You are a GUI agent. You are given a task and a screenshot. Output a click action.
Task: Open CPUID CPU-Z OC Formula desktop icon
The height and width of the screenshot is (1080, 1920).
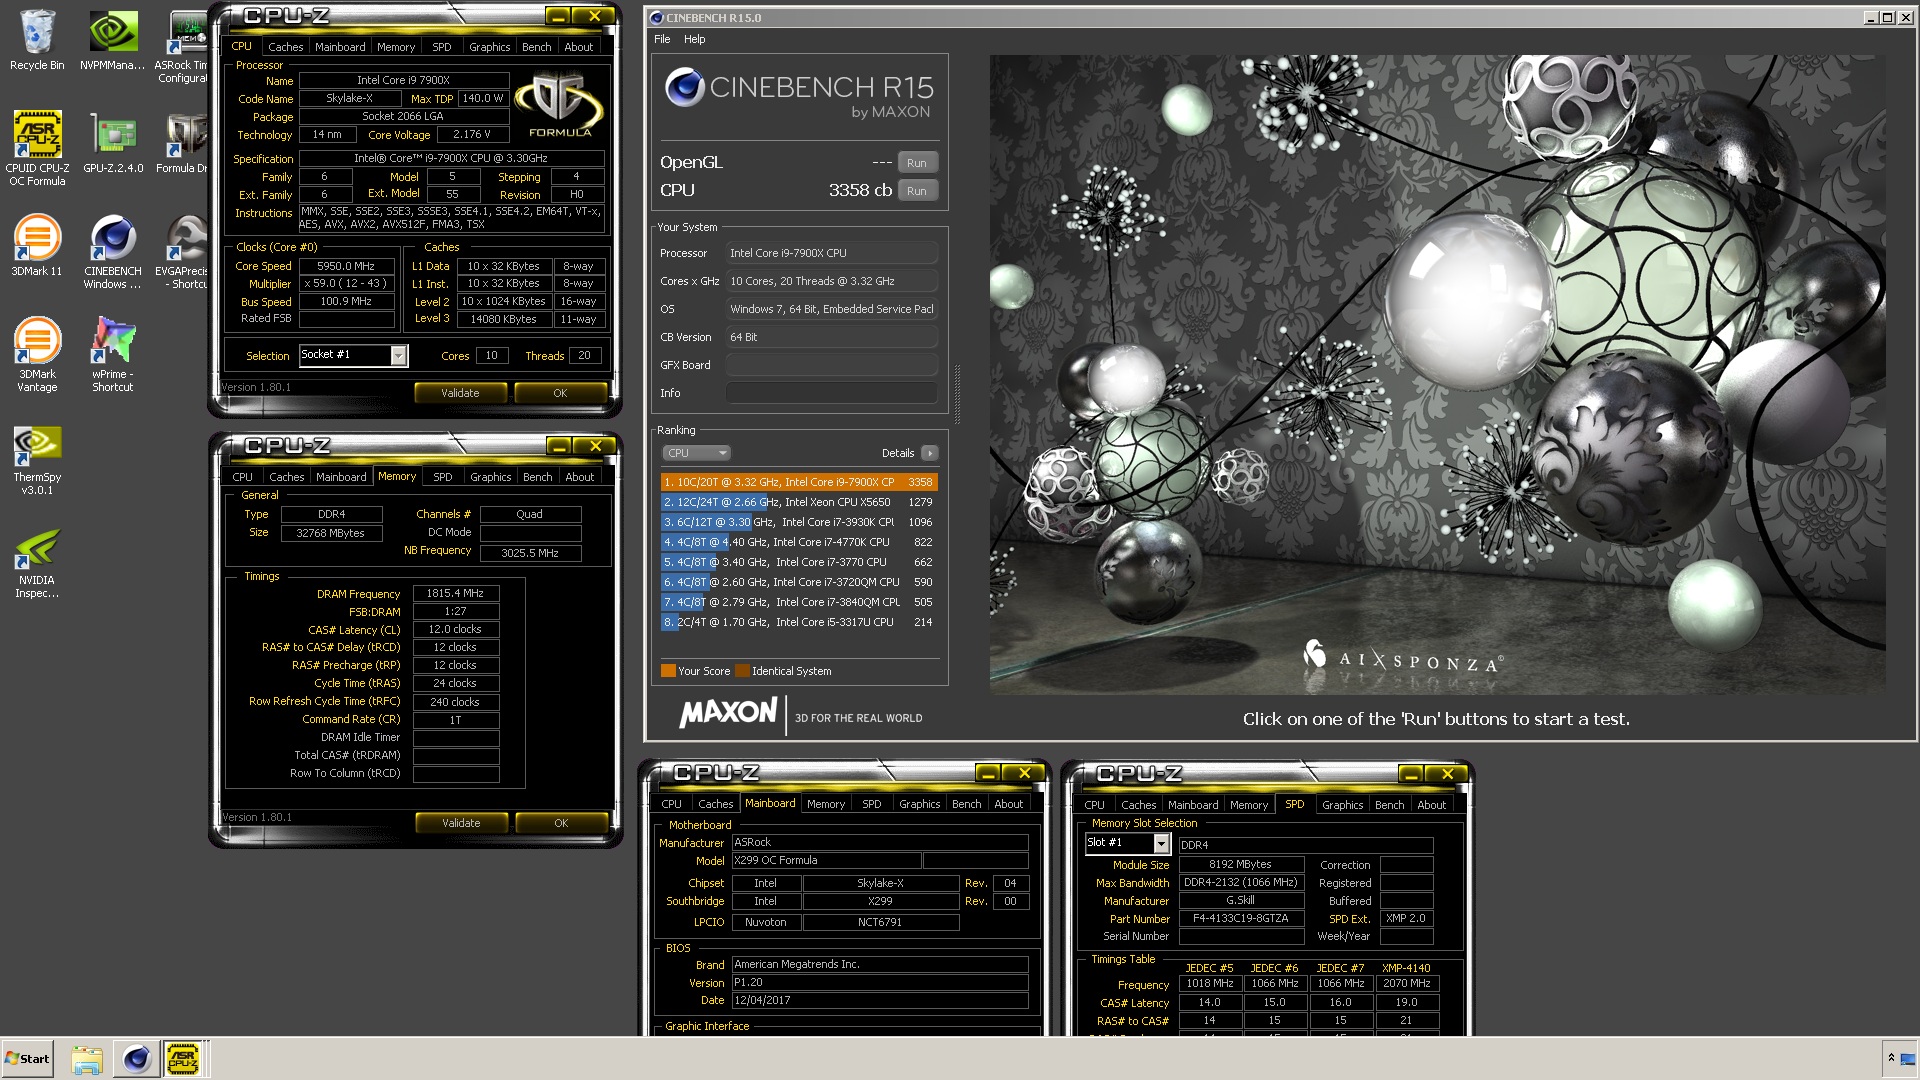tap(37, 148)
